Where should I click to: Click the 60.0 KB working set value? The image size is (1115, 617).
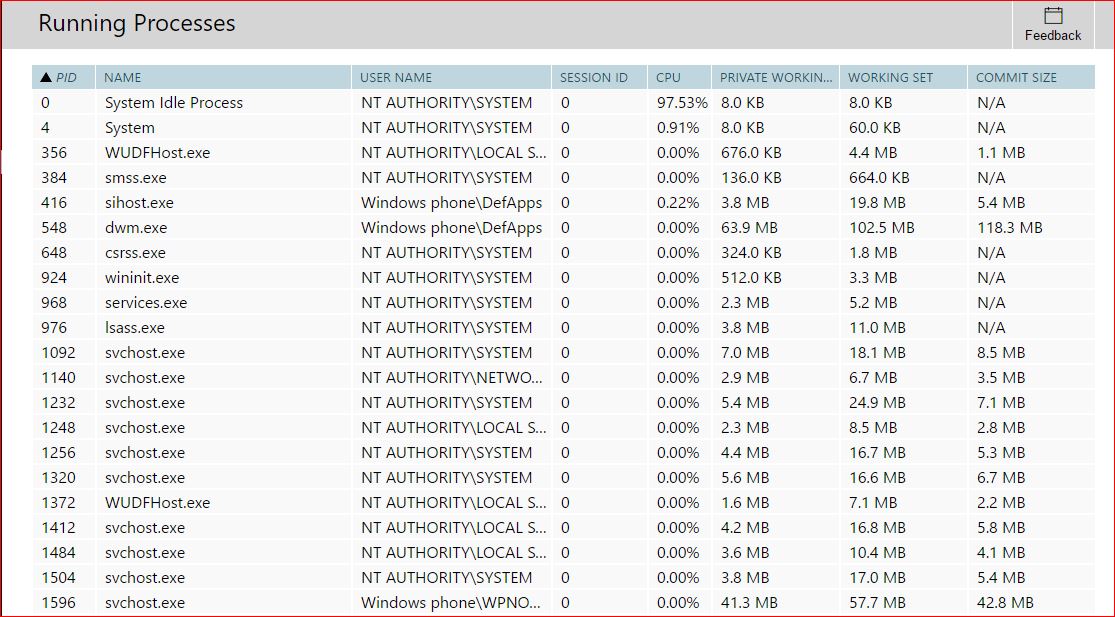[x=875, y=128]
